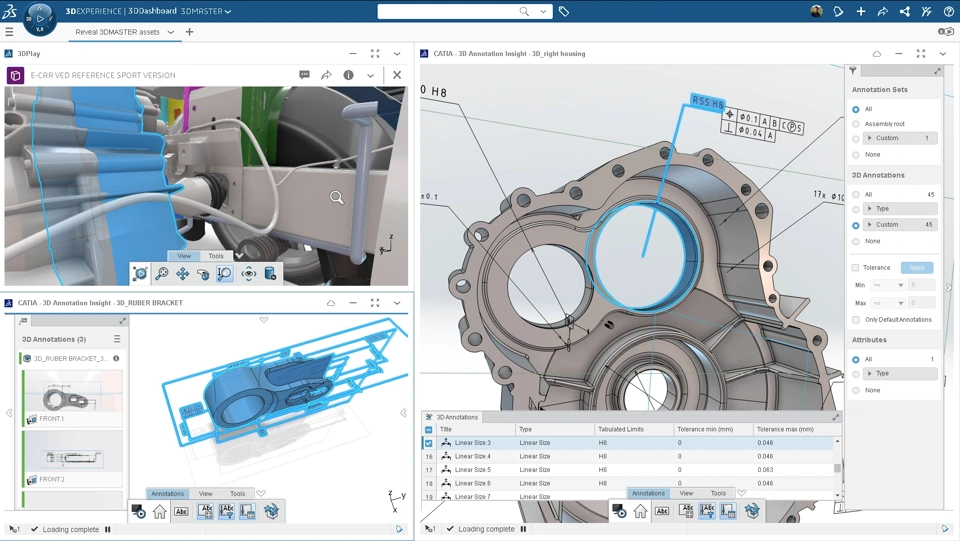Screen dimensions: 960x541
Task: Select the Linear Size.4 table row
Action: (473, 456)
